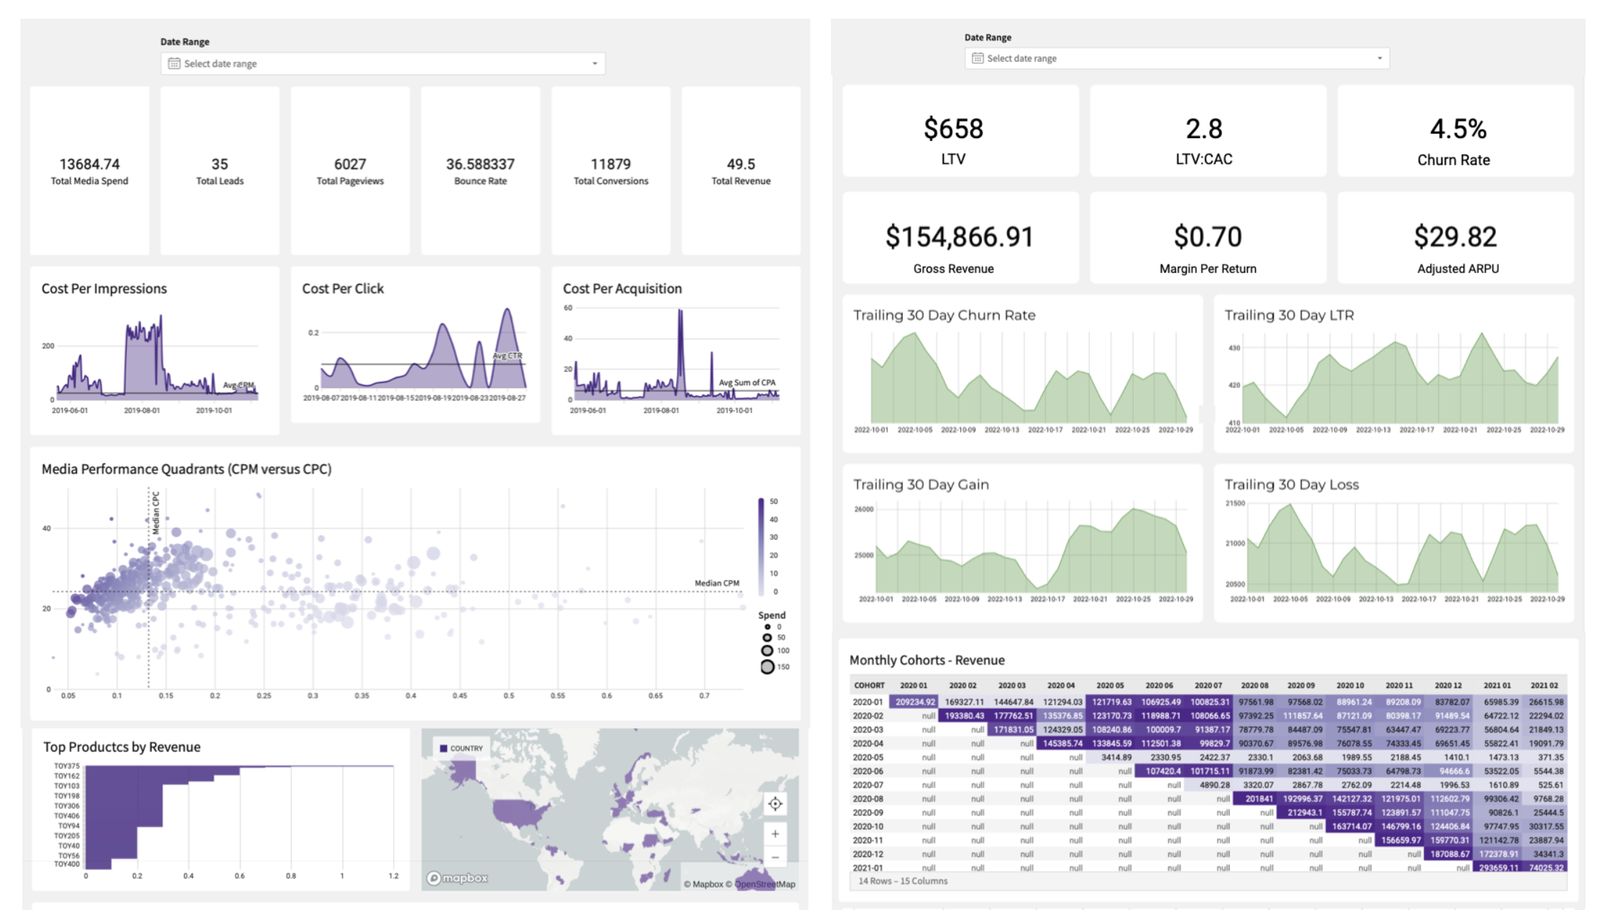Click the Spend 150 size legend circle
Image resolution: width=1600 pixels, height=920 pixels.
767,667
